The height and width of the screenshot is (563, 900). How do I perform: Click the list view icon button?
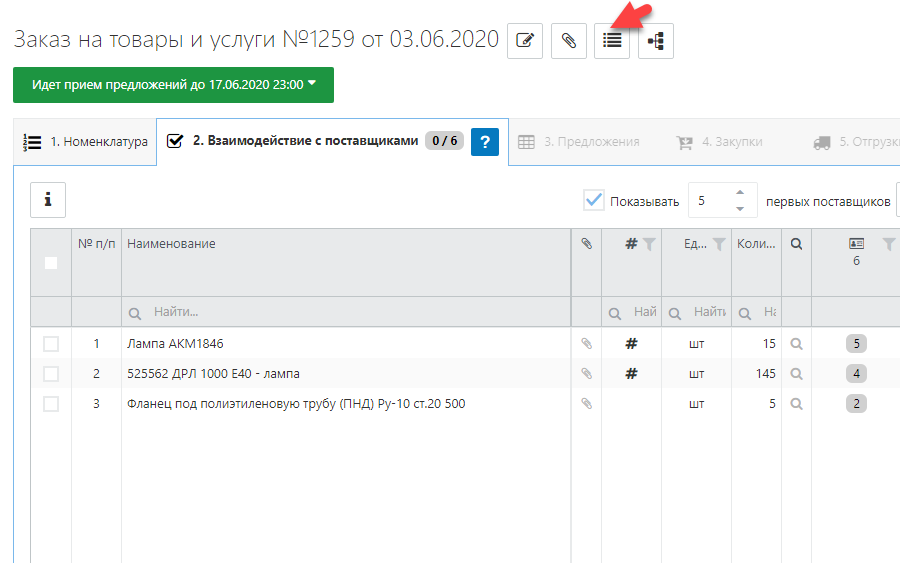(612, 41)
